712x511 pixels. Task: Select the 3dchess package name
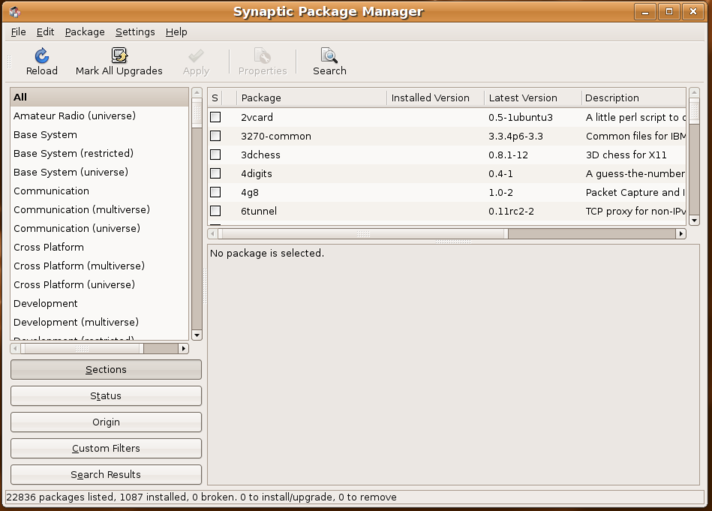click(260, 154)
